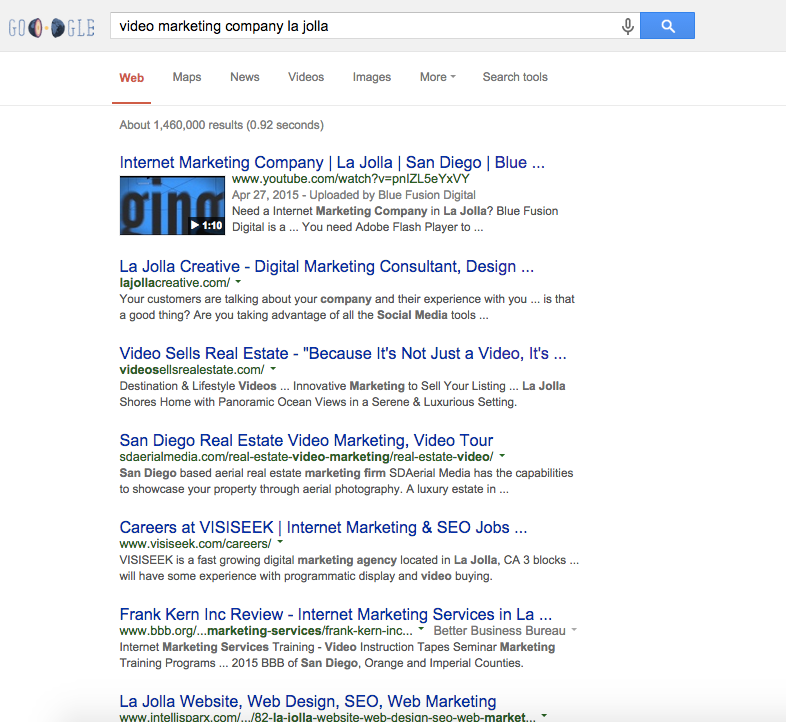Viewport: 786px width, 722px height.
Task: Expand arrow next to intellisparx.com URL
Action: pos(544,715)
